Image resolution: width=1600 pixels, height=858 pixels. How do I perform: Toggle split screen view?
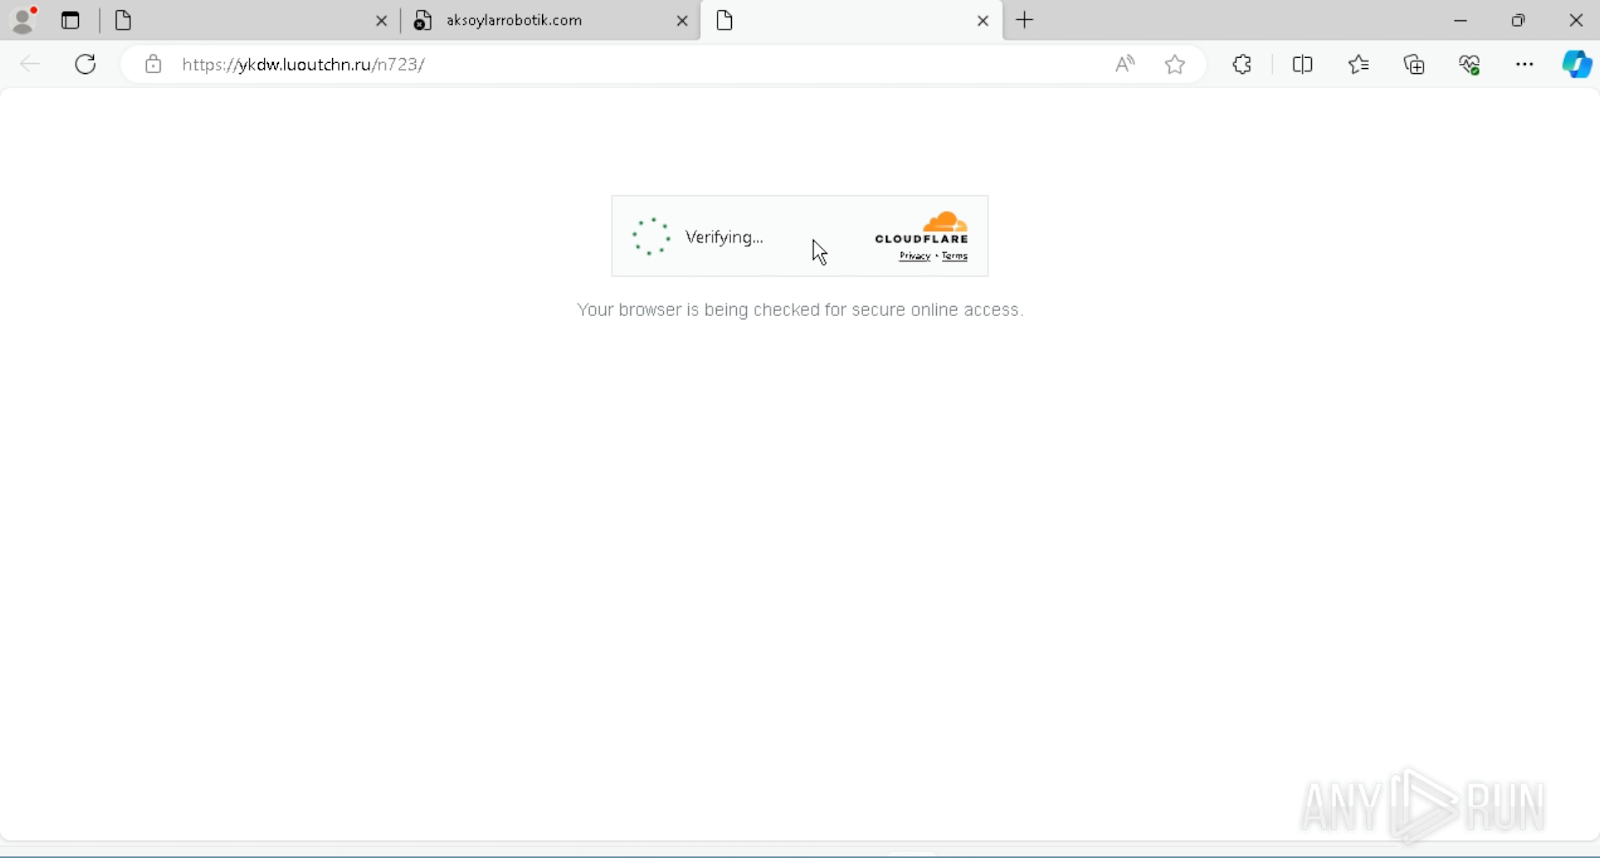pyautogui.click(x=1302, y=64)
